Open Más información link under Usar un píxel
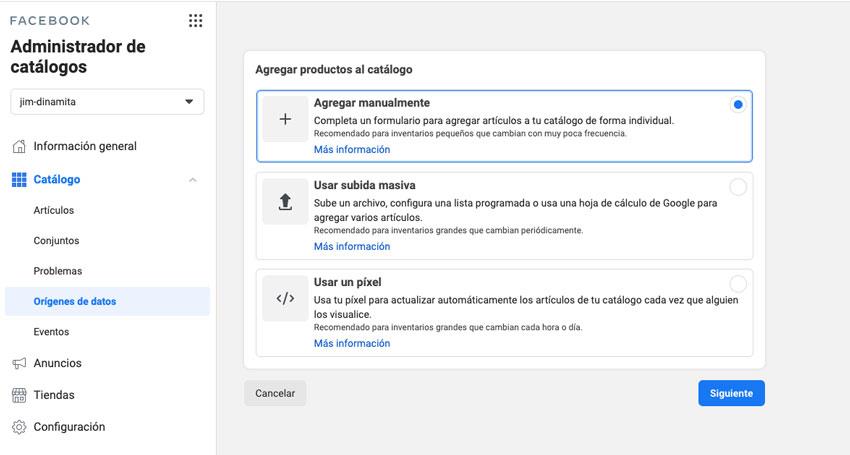 pyautogui.click(x=352, y=343)
